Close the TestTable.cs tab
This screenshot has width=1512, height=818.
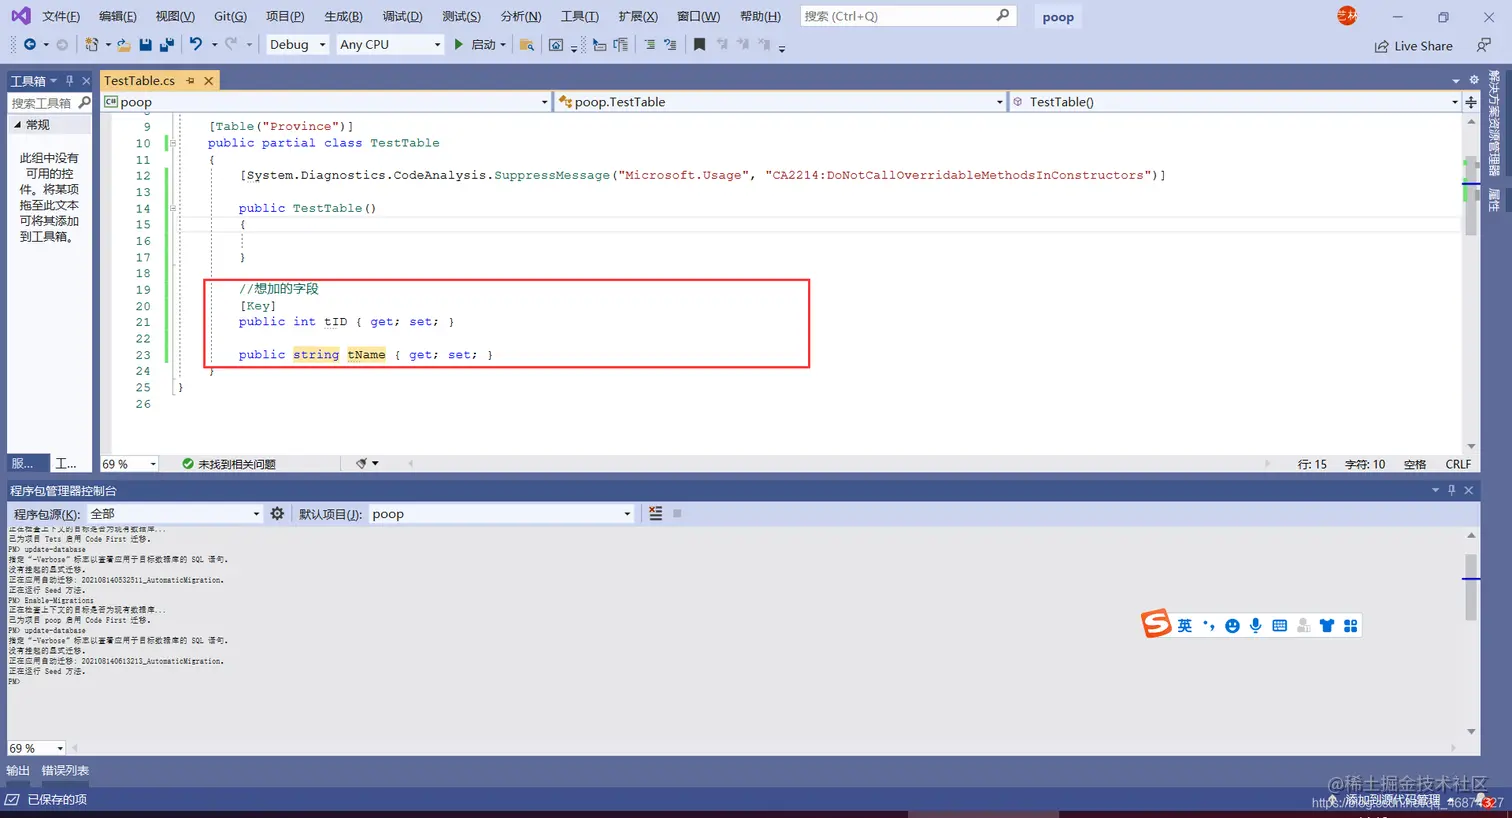[208, 80]
